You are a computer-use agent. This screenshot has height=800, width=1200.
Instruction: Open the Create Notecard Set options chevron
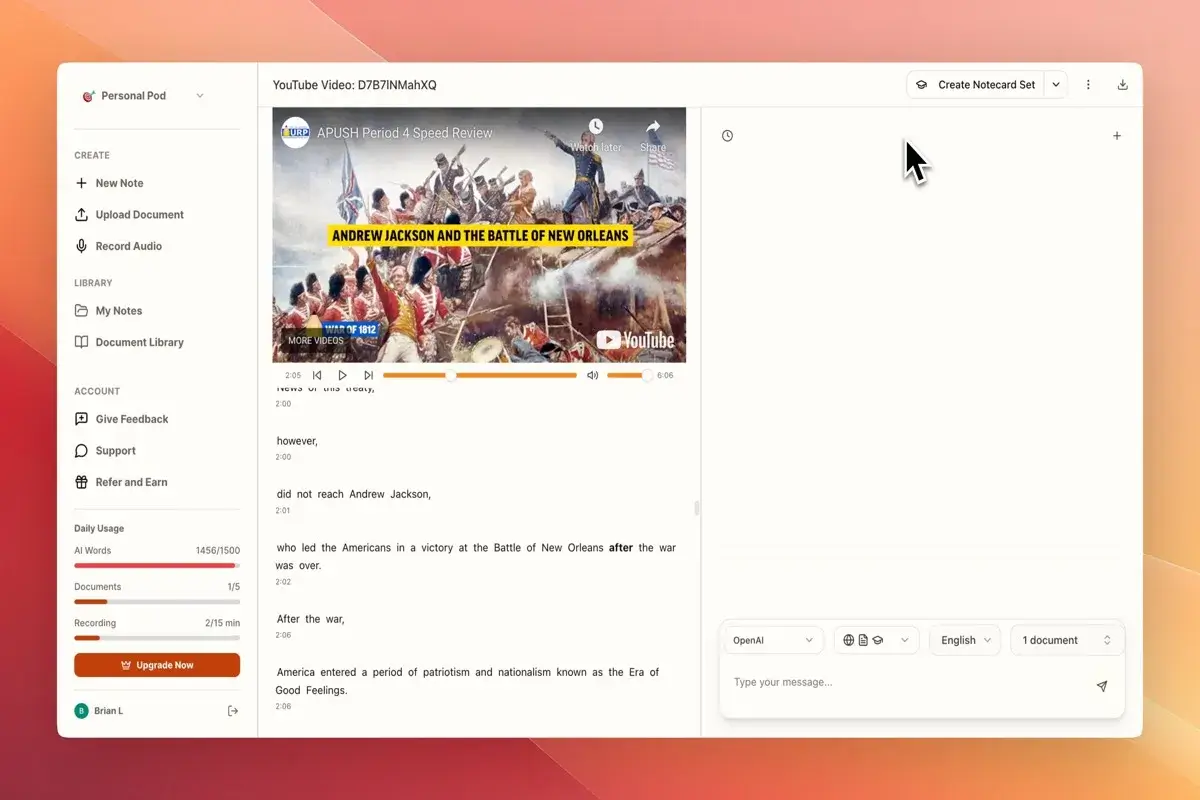coord(1055,85)
